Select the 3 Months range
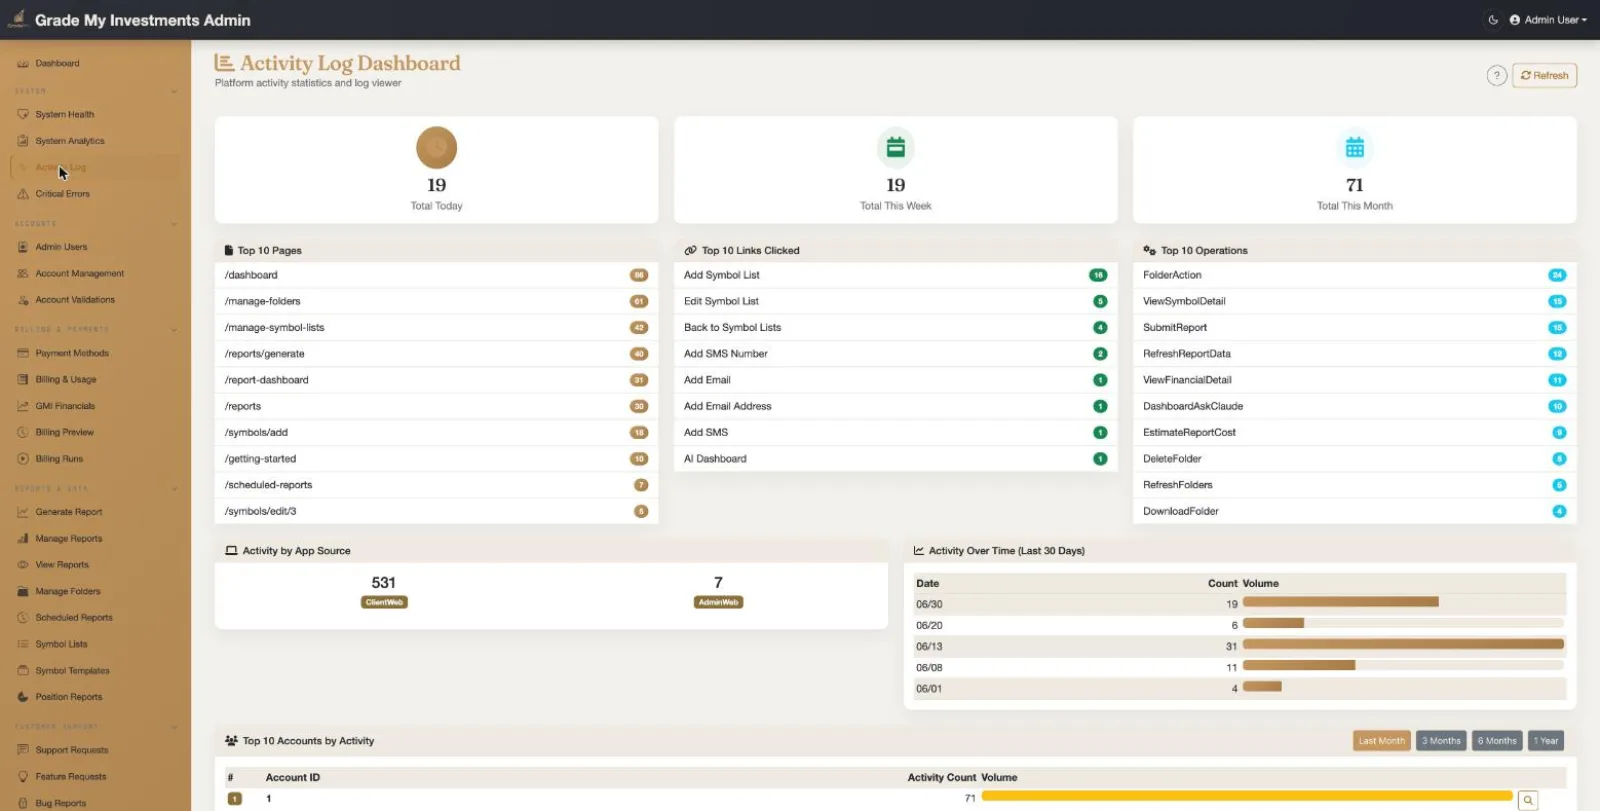Image resolution: width=1600 pixels, height=811 pixels. point(1441,741)
